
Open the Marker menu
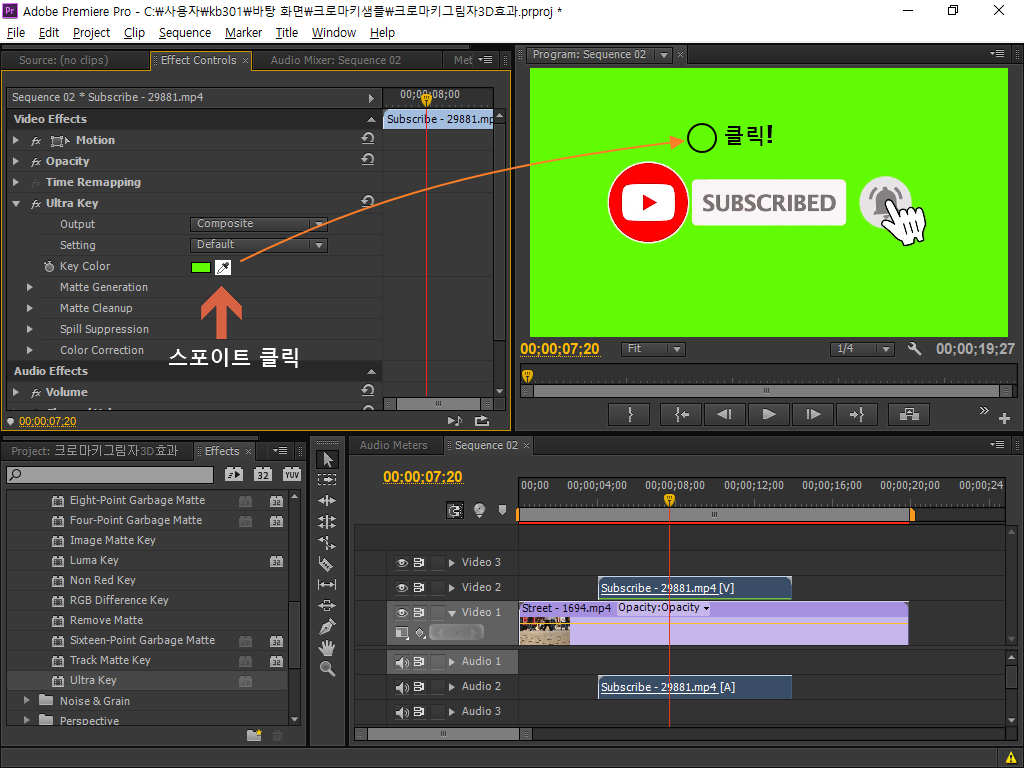pos(244,33)
